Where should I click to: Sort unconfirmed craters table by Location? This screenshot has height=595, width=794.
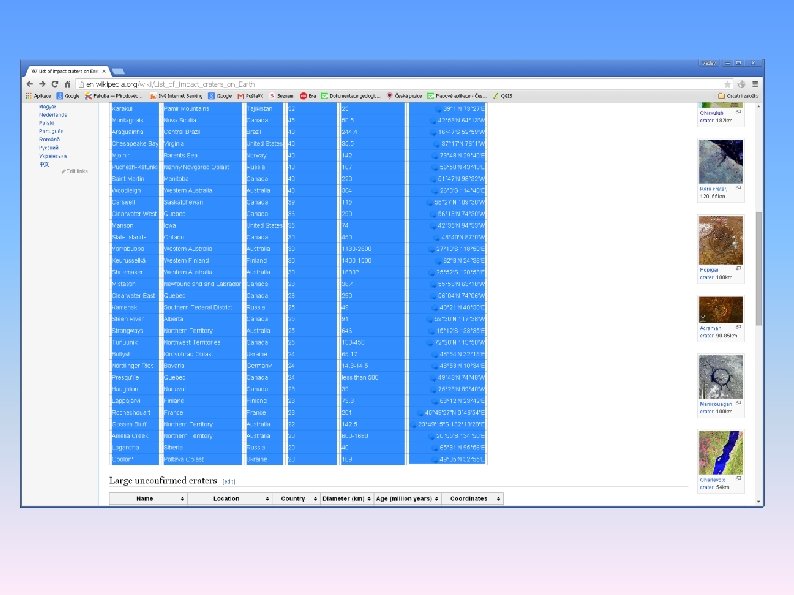(230, 499)
